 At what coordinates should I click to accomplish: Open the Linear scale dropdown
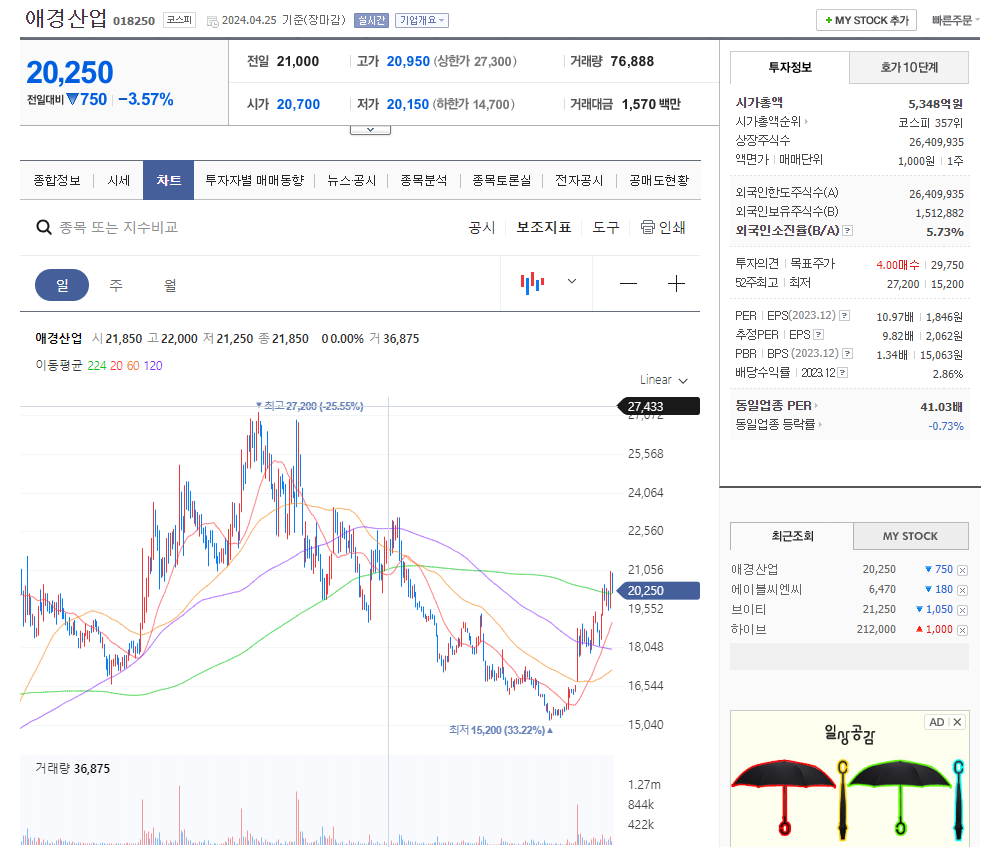[662, 380]
